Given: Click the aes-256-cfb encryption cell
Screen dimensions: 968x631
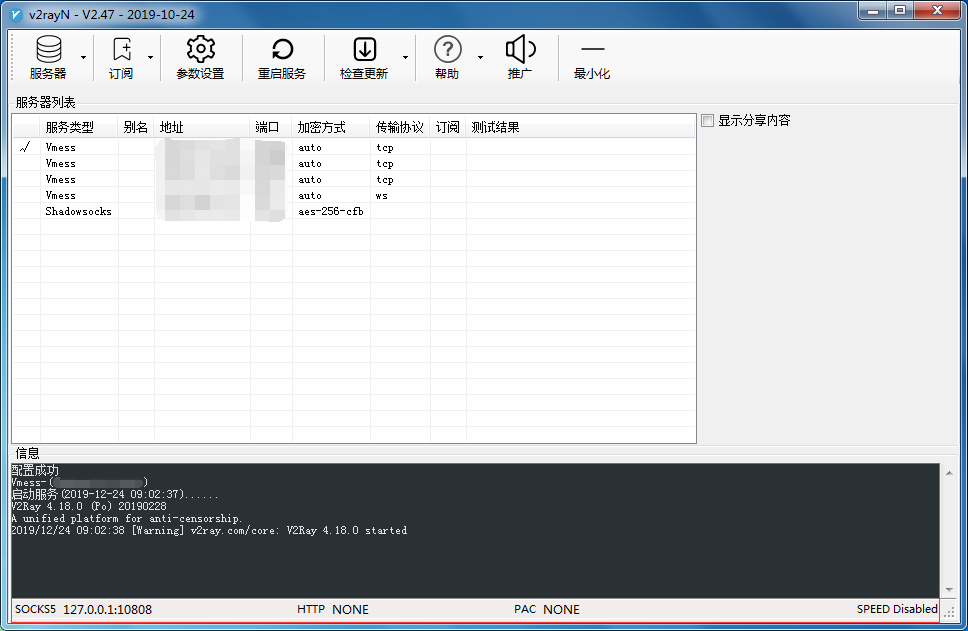Looking at the screenshot, I should [x=331, y=211].
